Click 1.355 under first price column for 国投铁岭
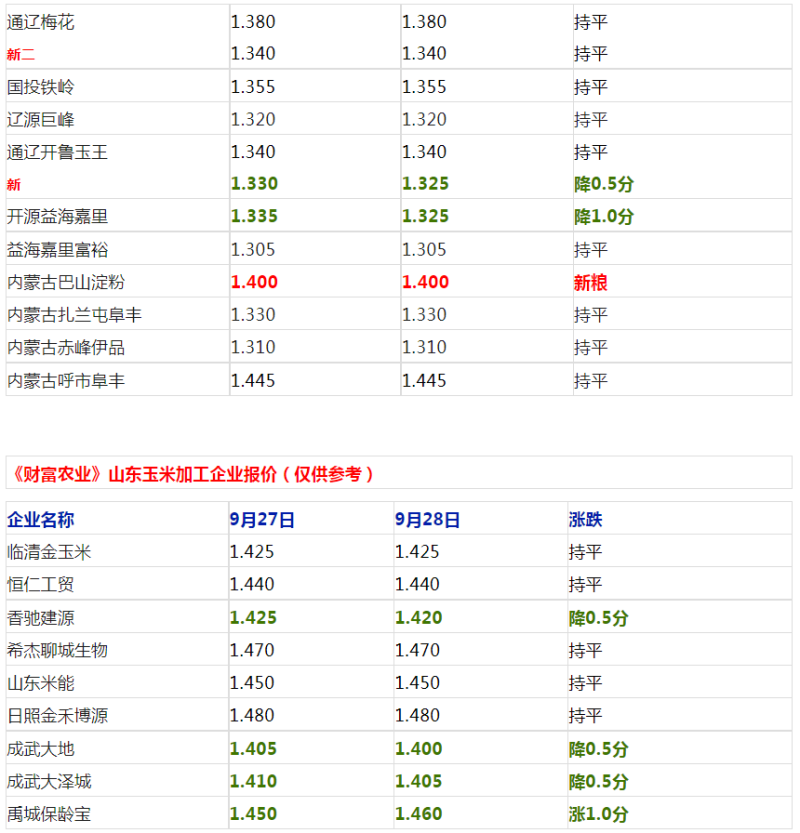 click(x=253, y=87)
